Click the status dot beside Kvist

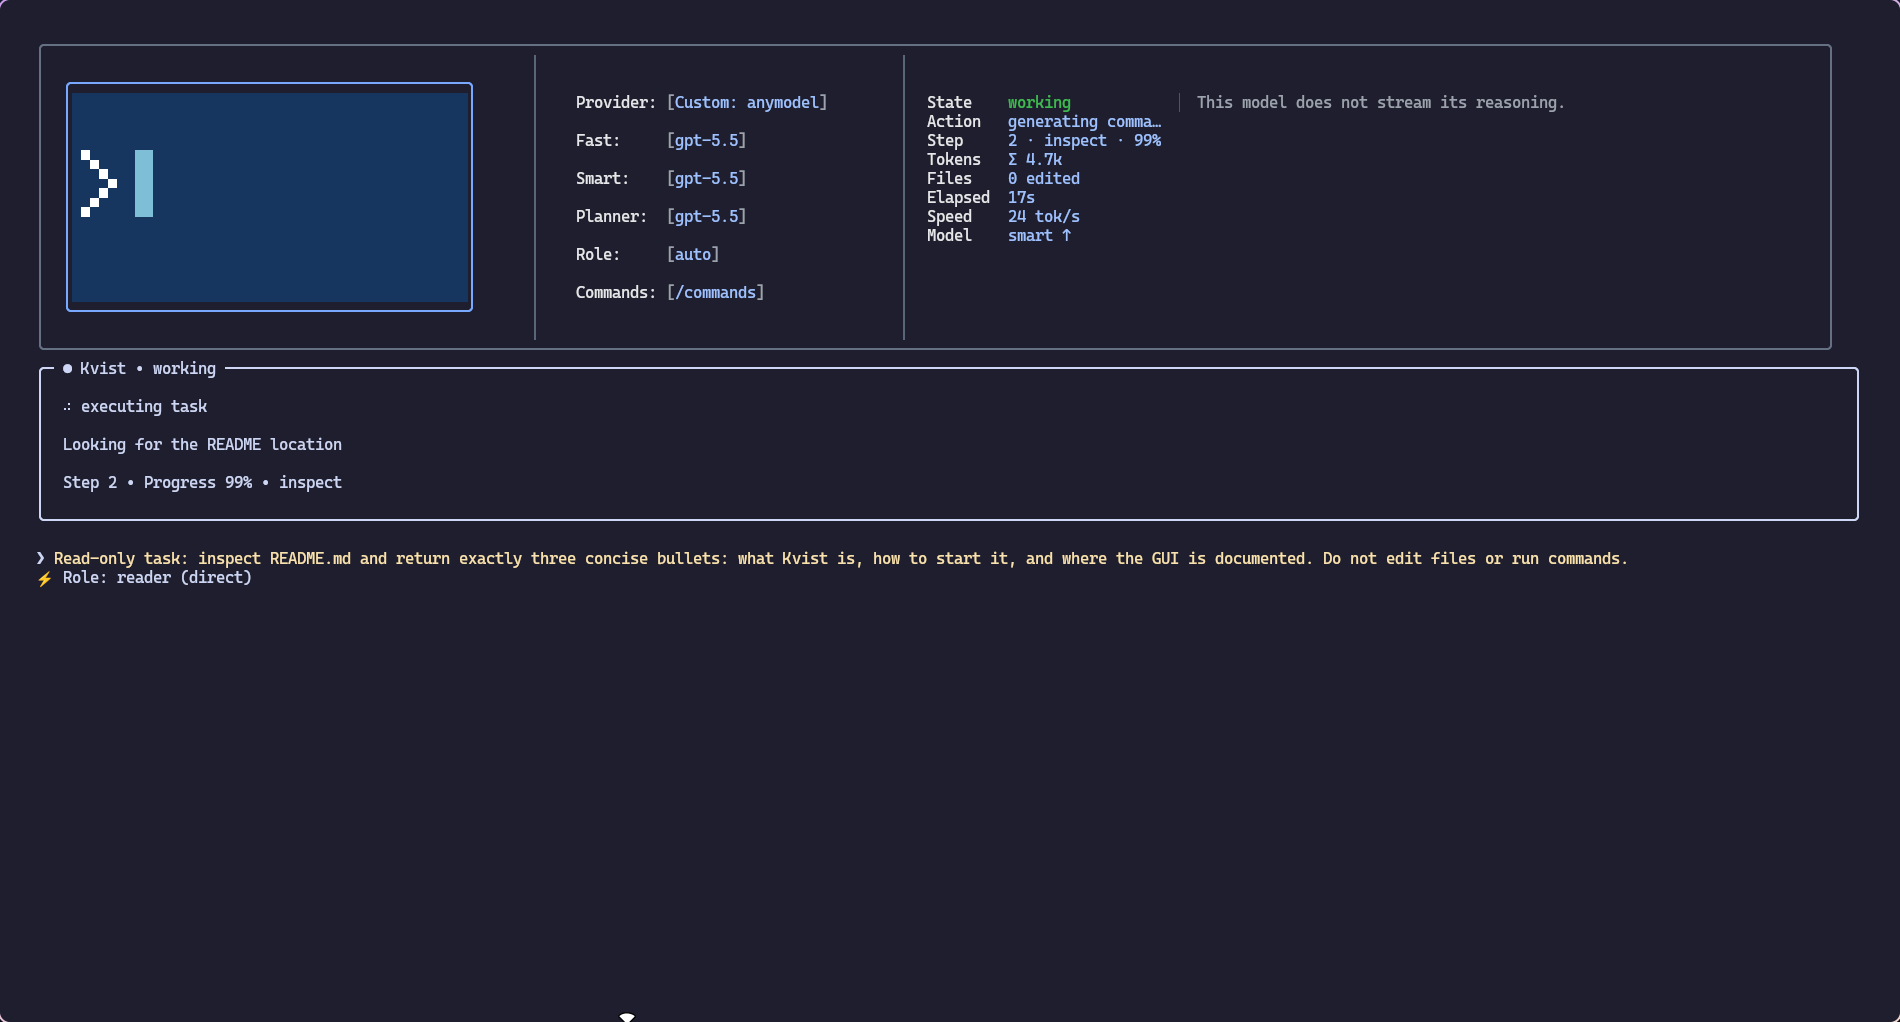coord(67,368)
